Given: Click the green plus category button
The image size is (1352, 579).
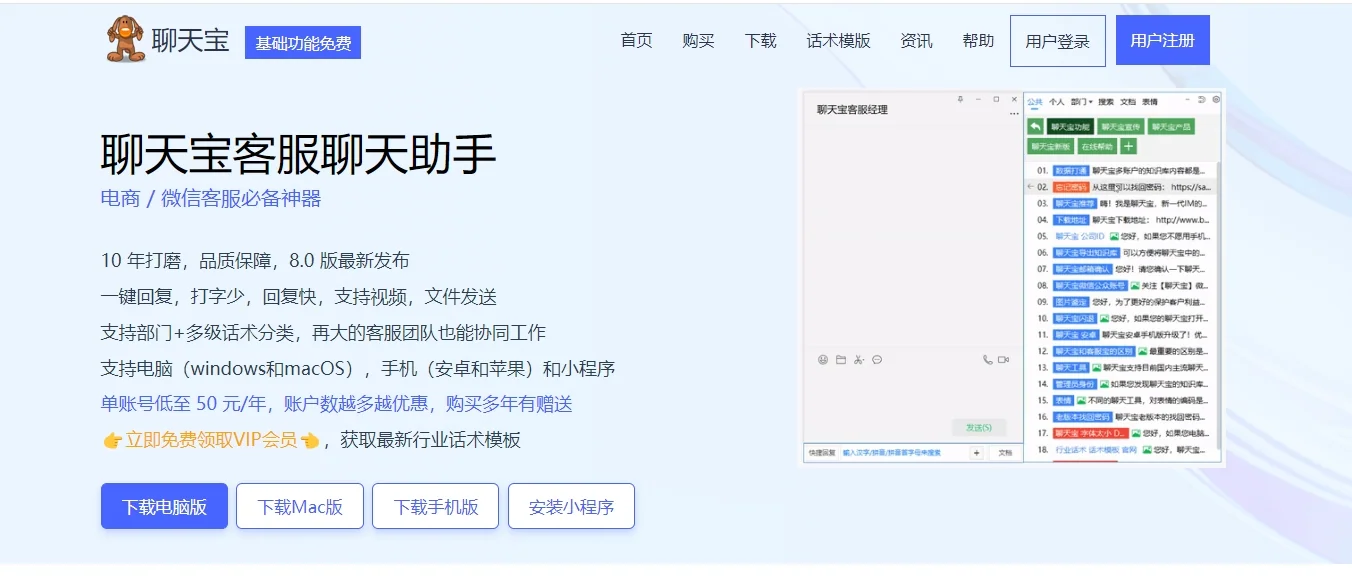Looking at the screenshot, I should [x=1128, y=146].
